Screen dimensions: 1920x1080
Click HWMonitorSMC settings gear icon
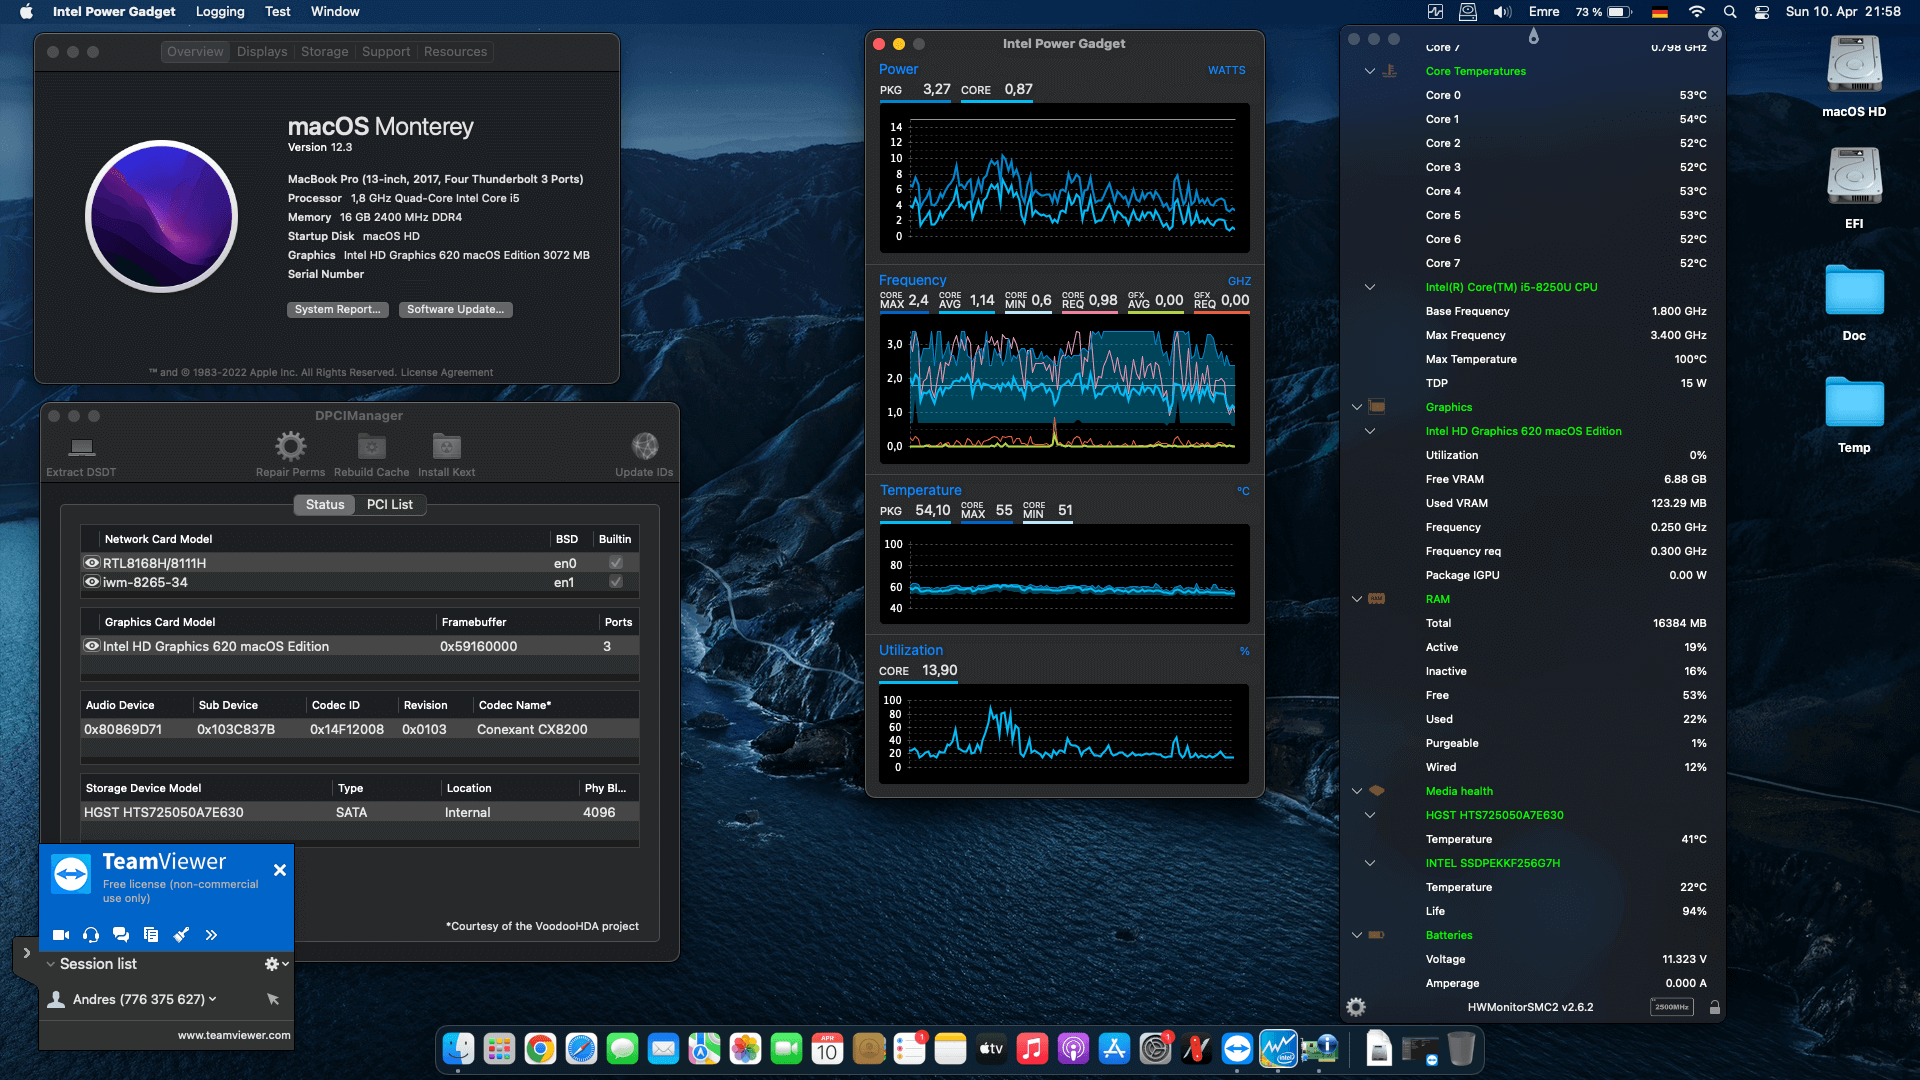1356,1007
